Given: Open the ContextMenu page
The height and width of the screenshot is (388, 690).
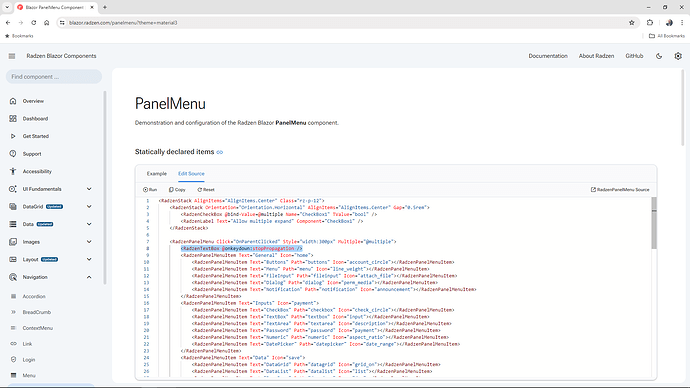Looking at the screenshot, I should click(x=38, y=328).
